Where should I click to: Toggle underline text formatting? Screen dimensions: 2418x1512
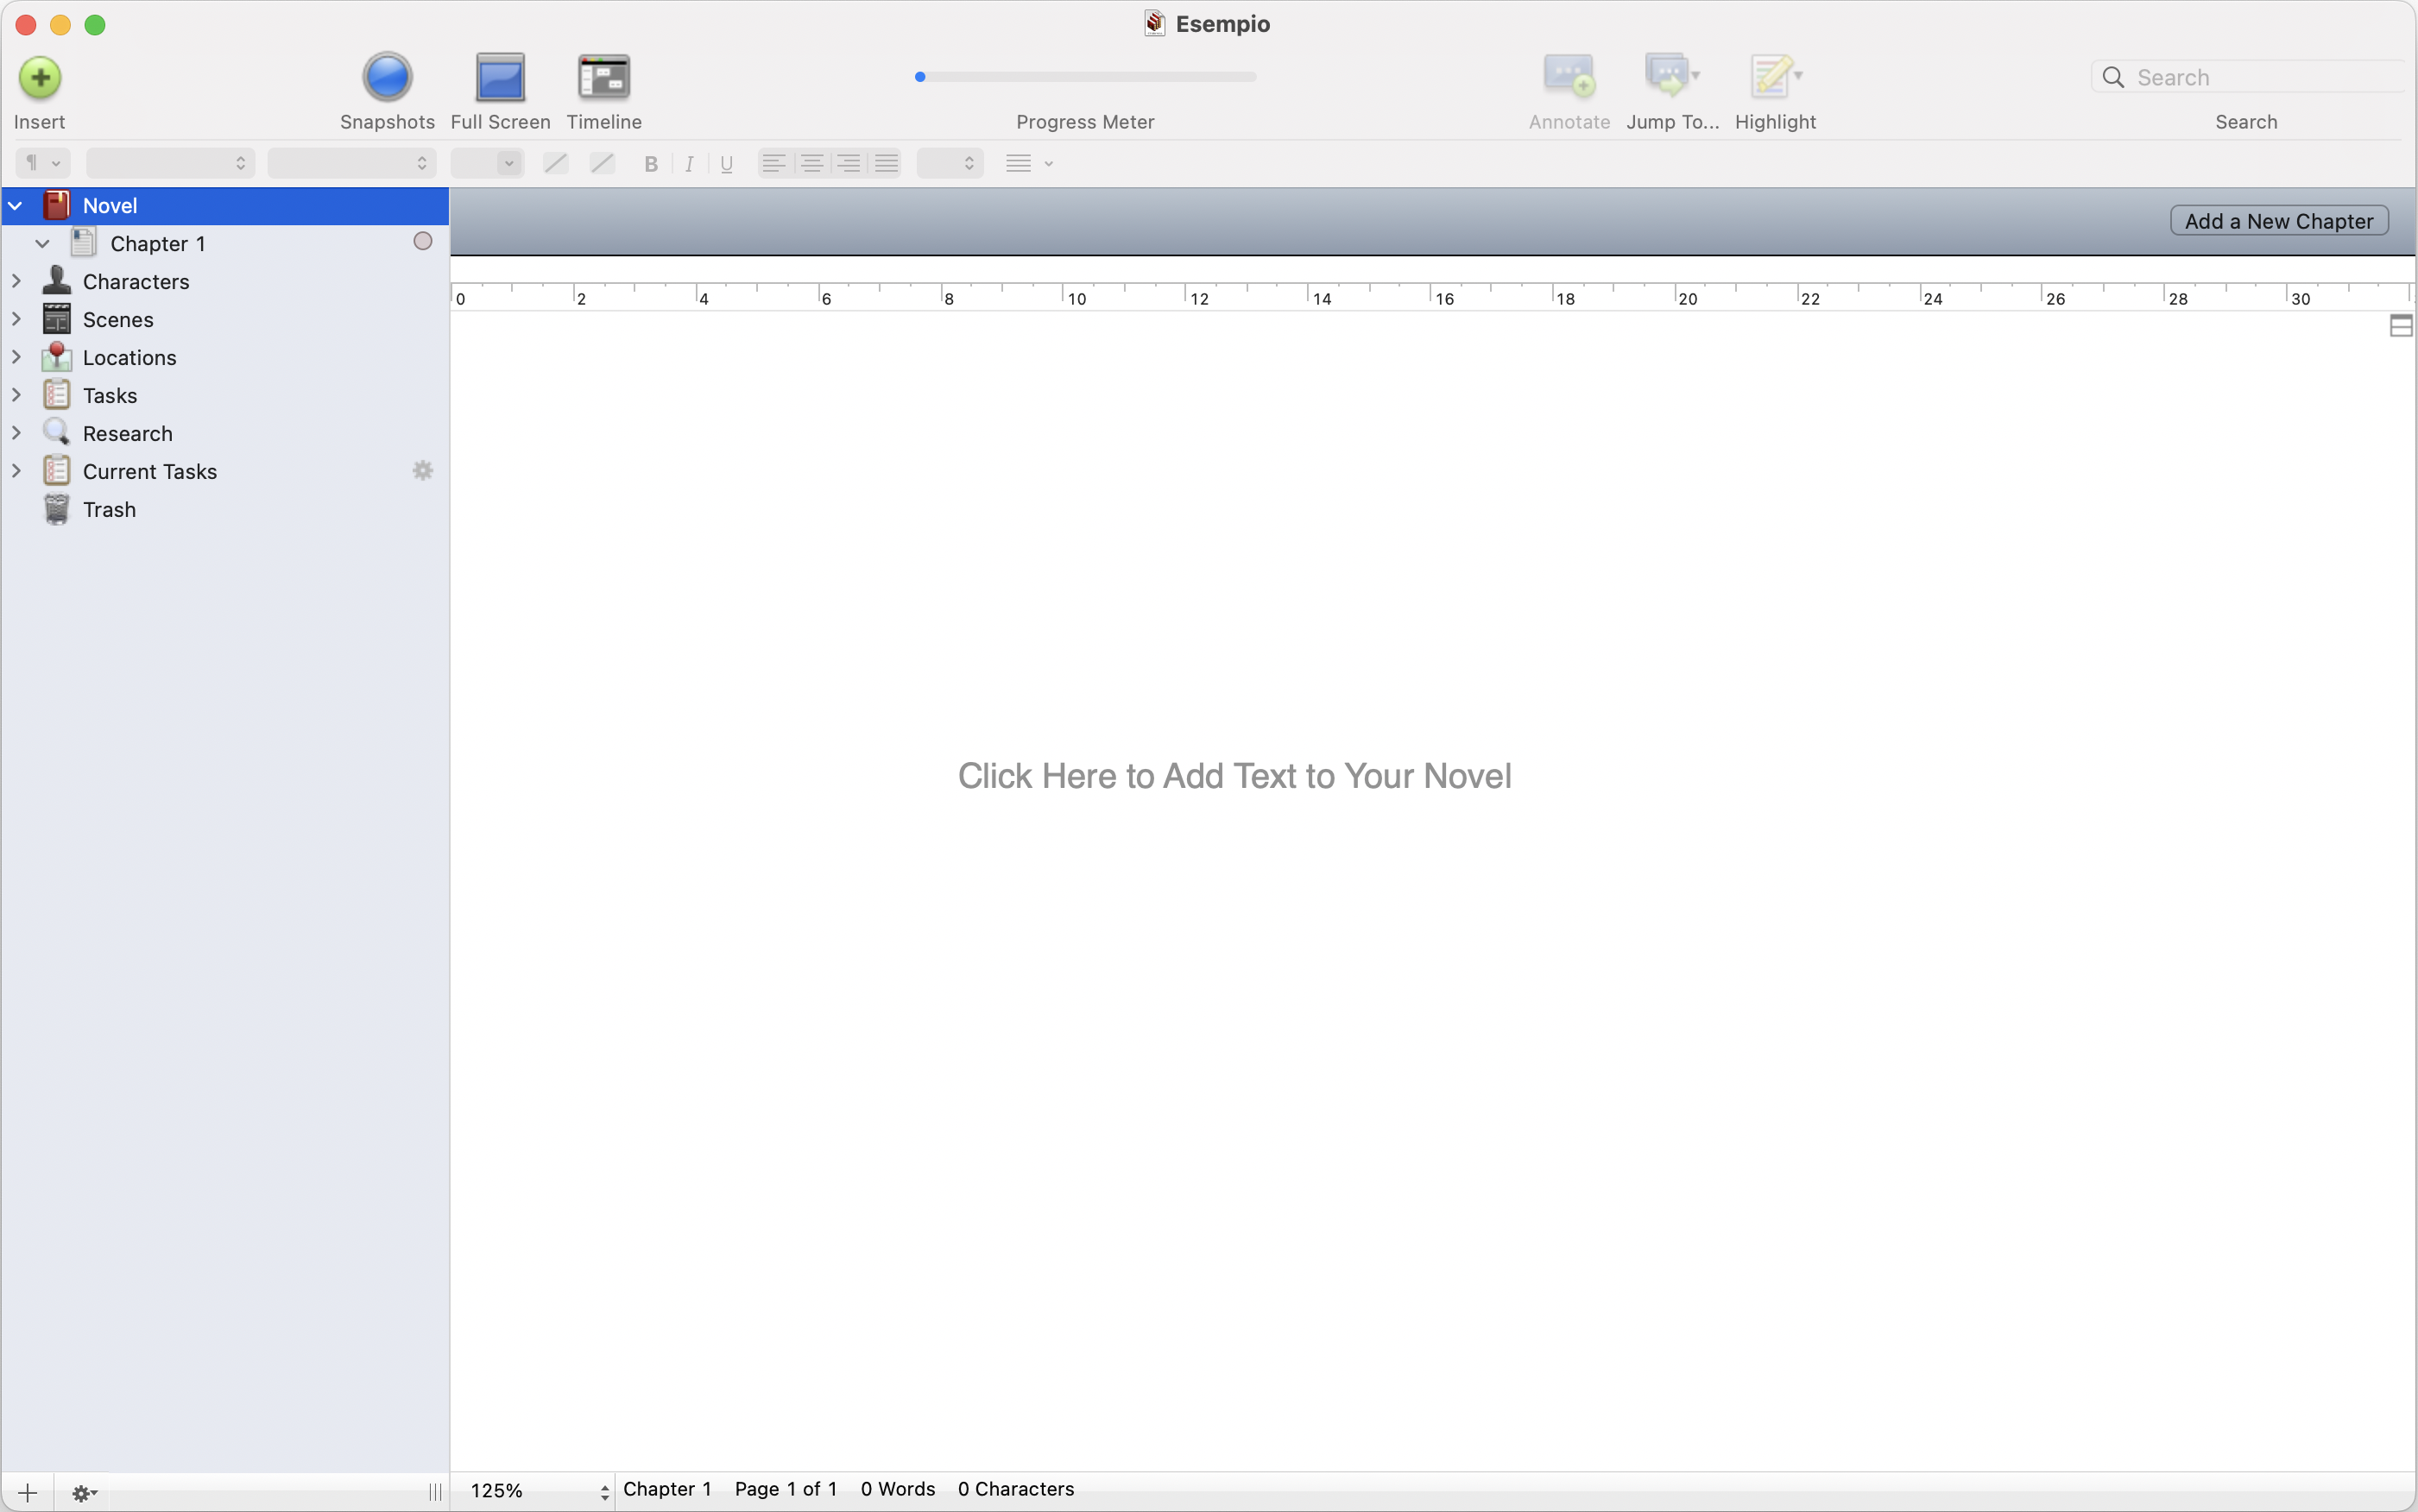pos(727,164)
